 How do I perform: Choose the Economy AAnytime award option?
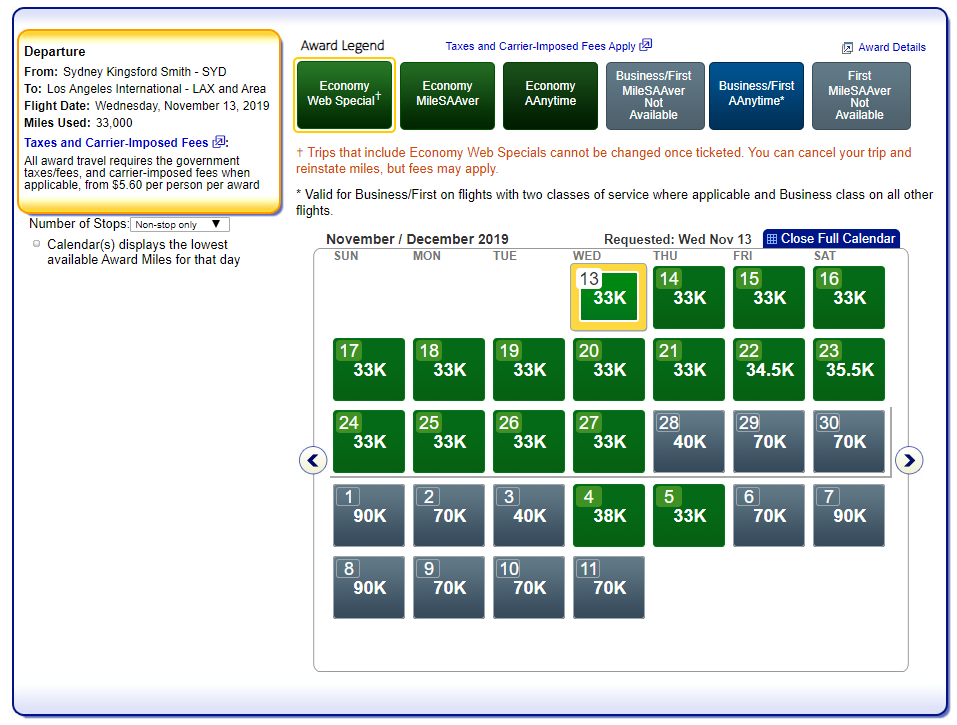point(550,95)
